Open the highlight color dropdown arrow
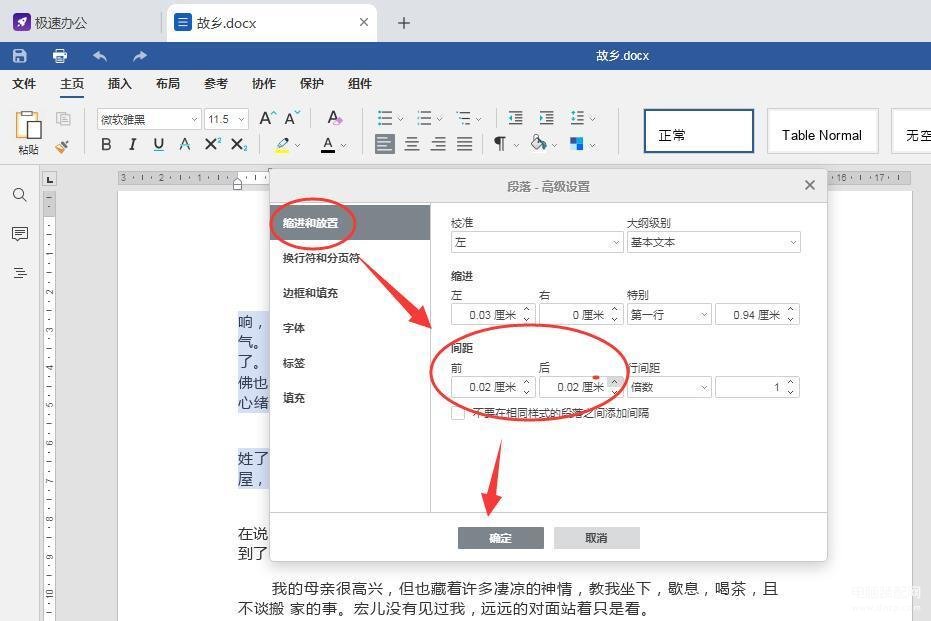 pyautogui.click(x=297, y=145)
